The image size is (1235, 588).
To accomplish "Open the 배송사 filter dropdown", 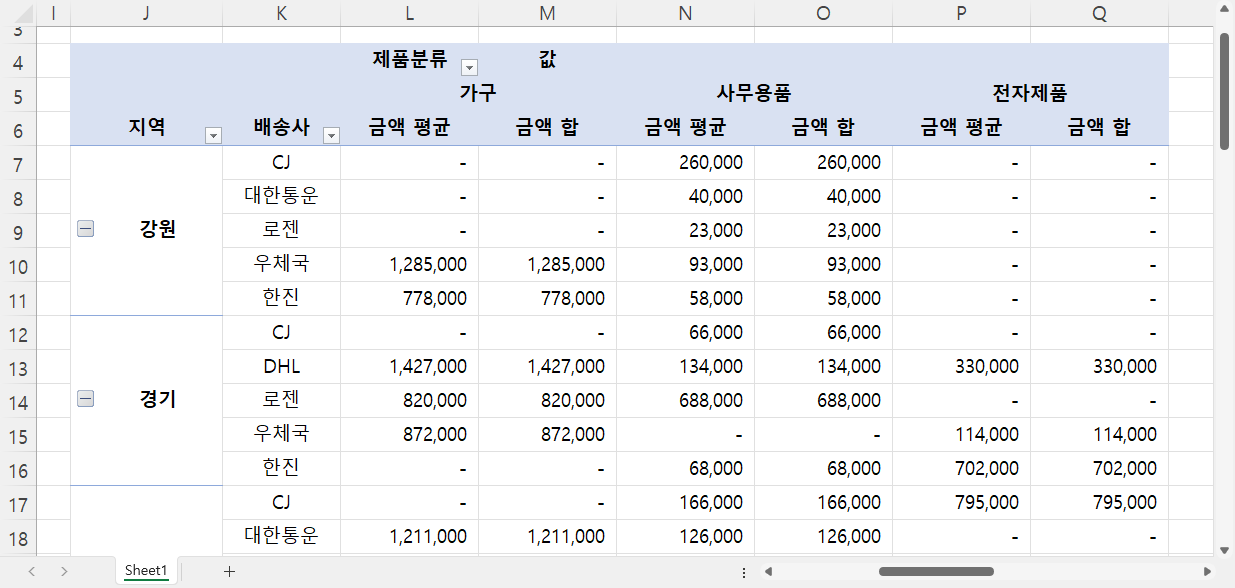I will tap(330, 133).
